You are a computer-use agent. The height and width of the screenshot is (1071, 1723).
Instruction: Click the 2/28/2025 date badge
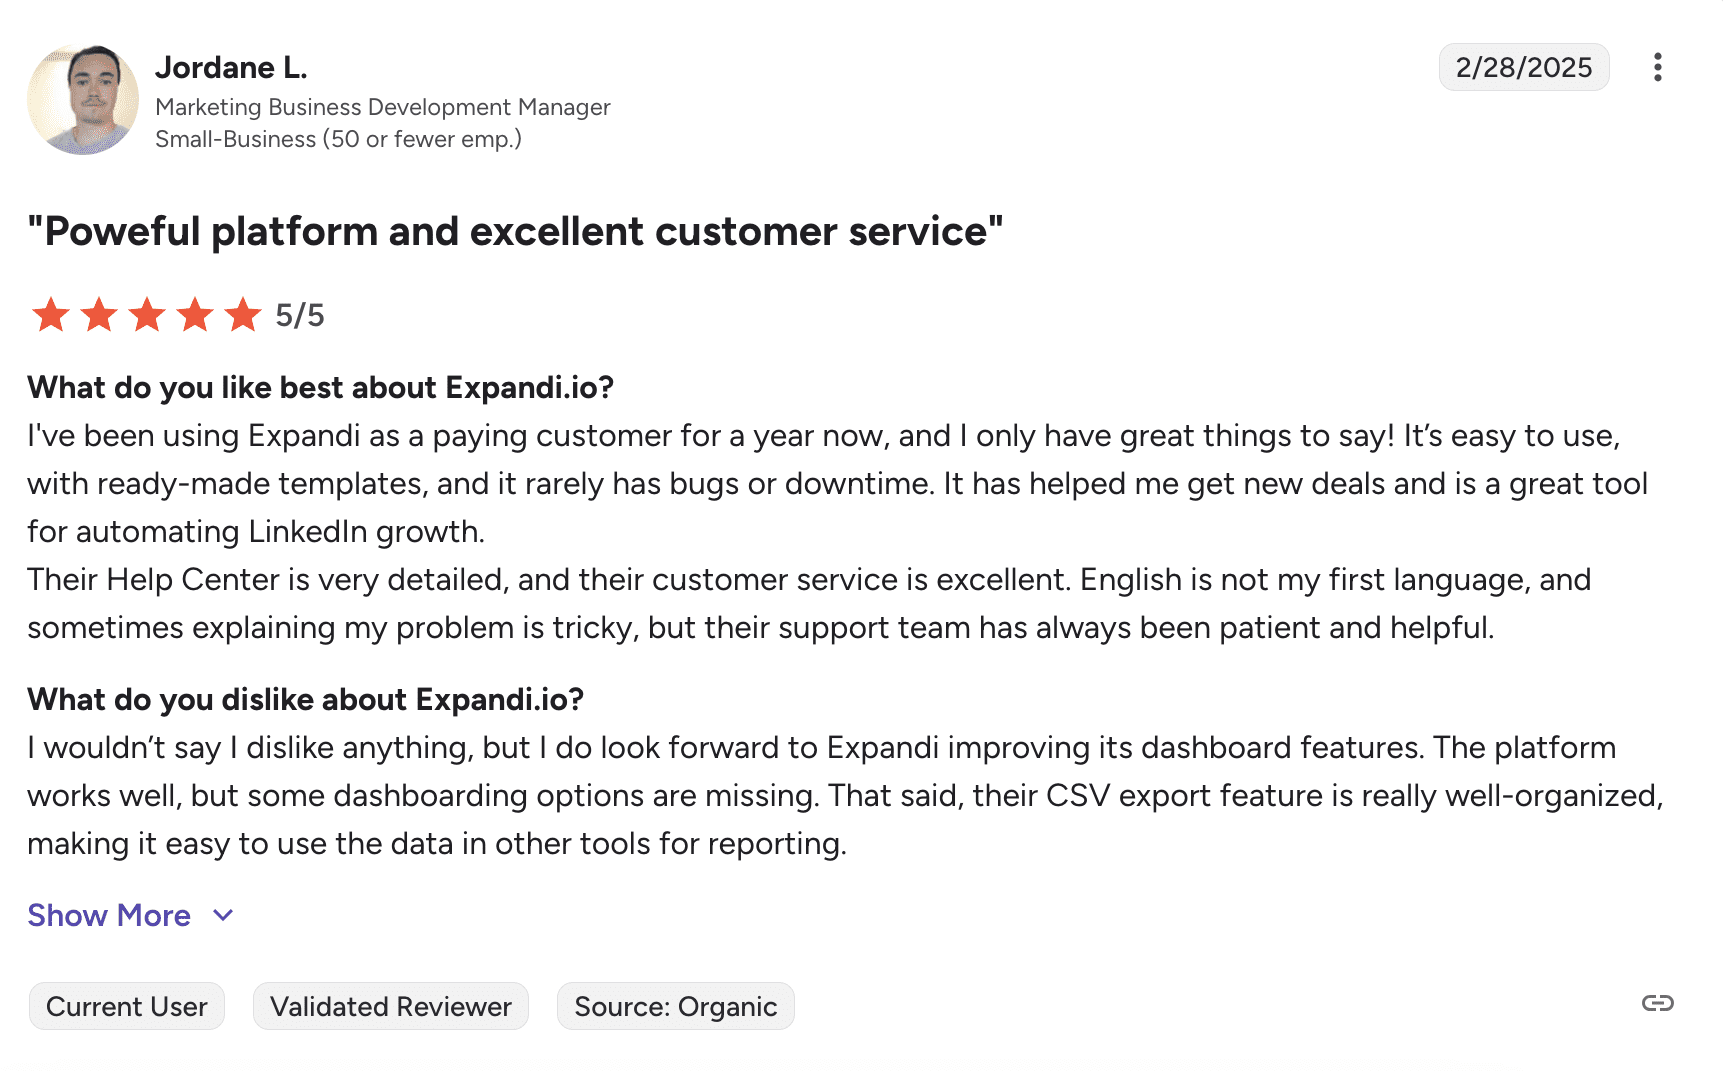pyautogui.click(x=1523, y=67)
